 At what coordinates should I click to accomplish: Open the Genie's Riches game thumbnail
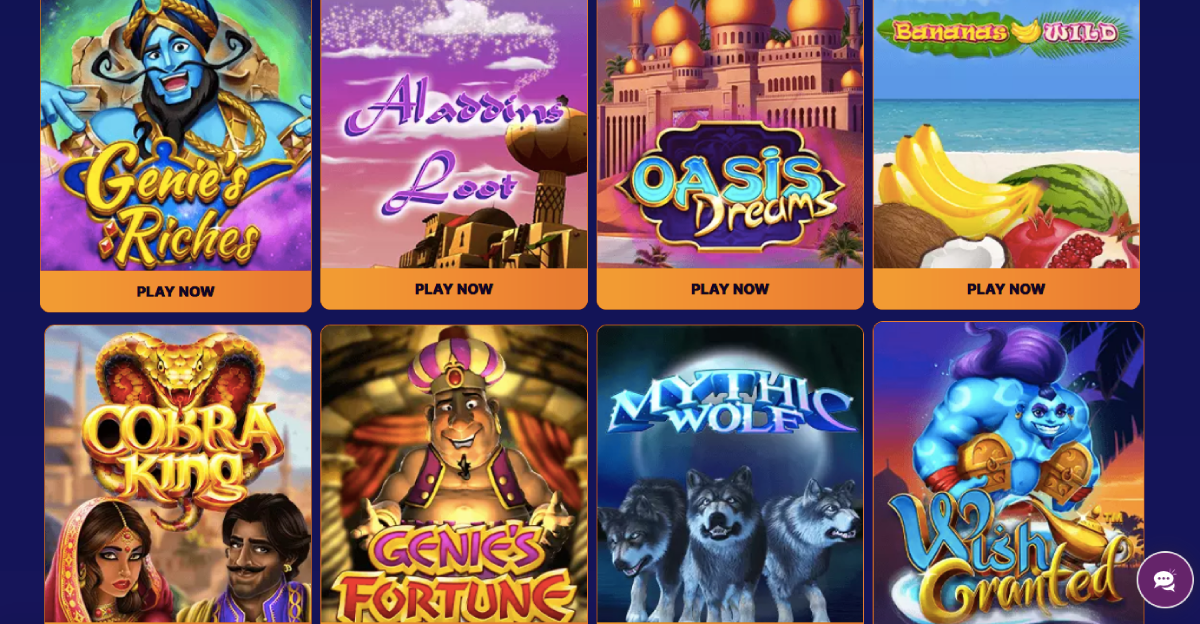(176, 135)
